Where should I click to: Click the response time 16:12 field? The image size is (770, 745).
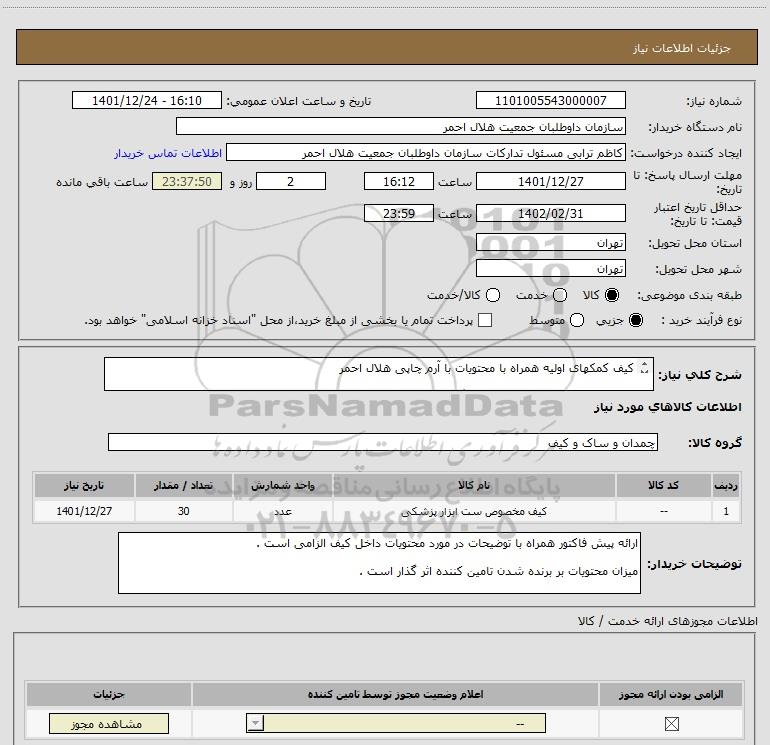point(399,181)
